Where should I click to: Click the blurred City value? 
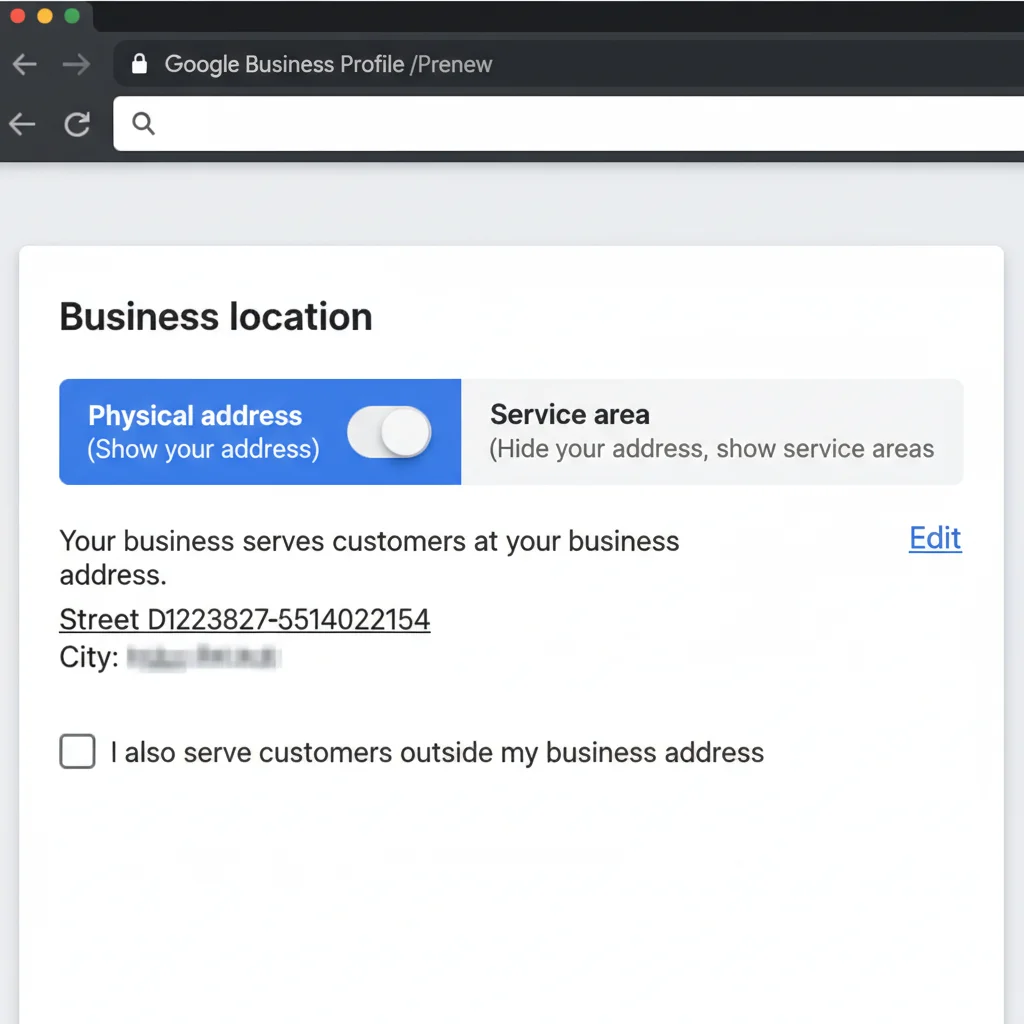point(204,657)
